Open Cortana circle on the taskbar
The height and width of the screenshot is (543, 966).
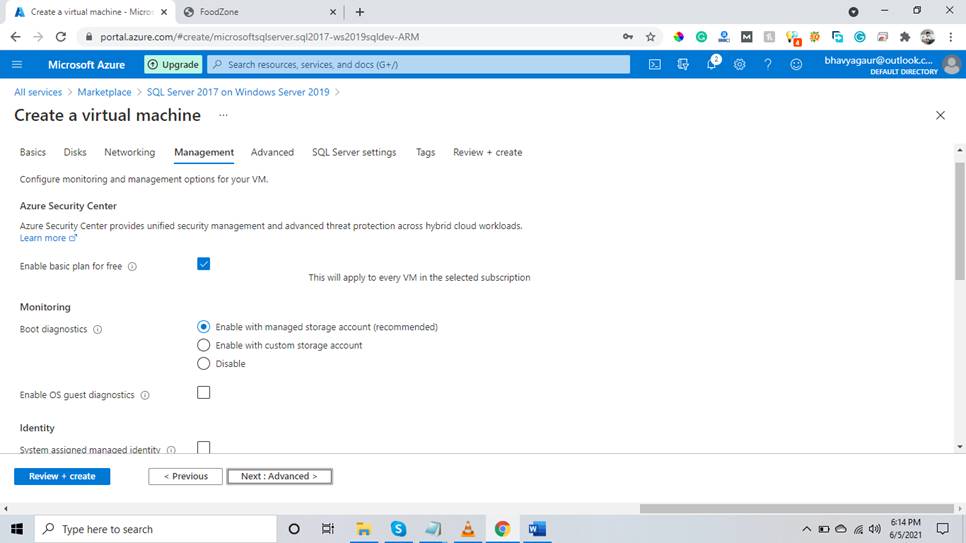point(294,529)
